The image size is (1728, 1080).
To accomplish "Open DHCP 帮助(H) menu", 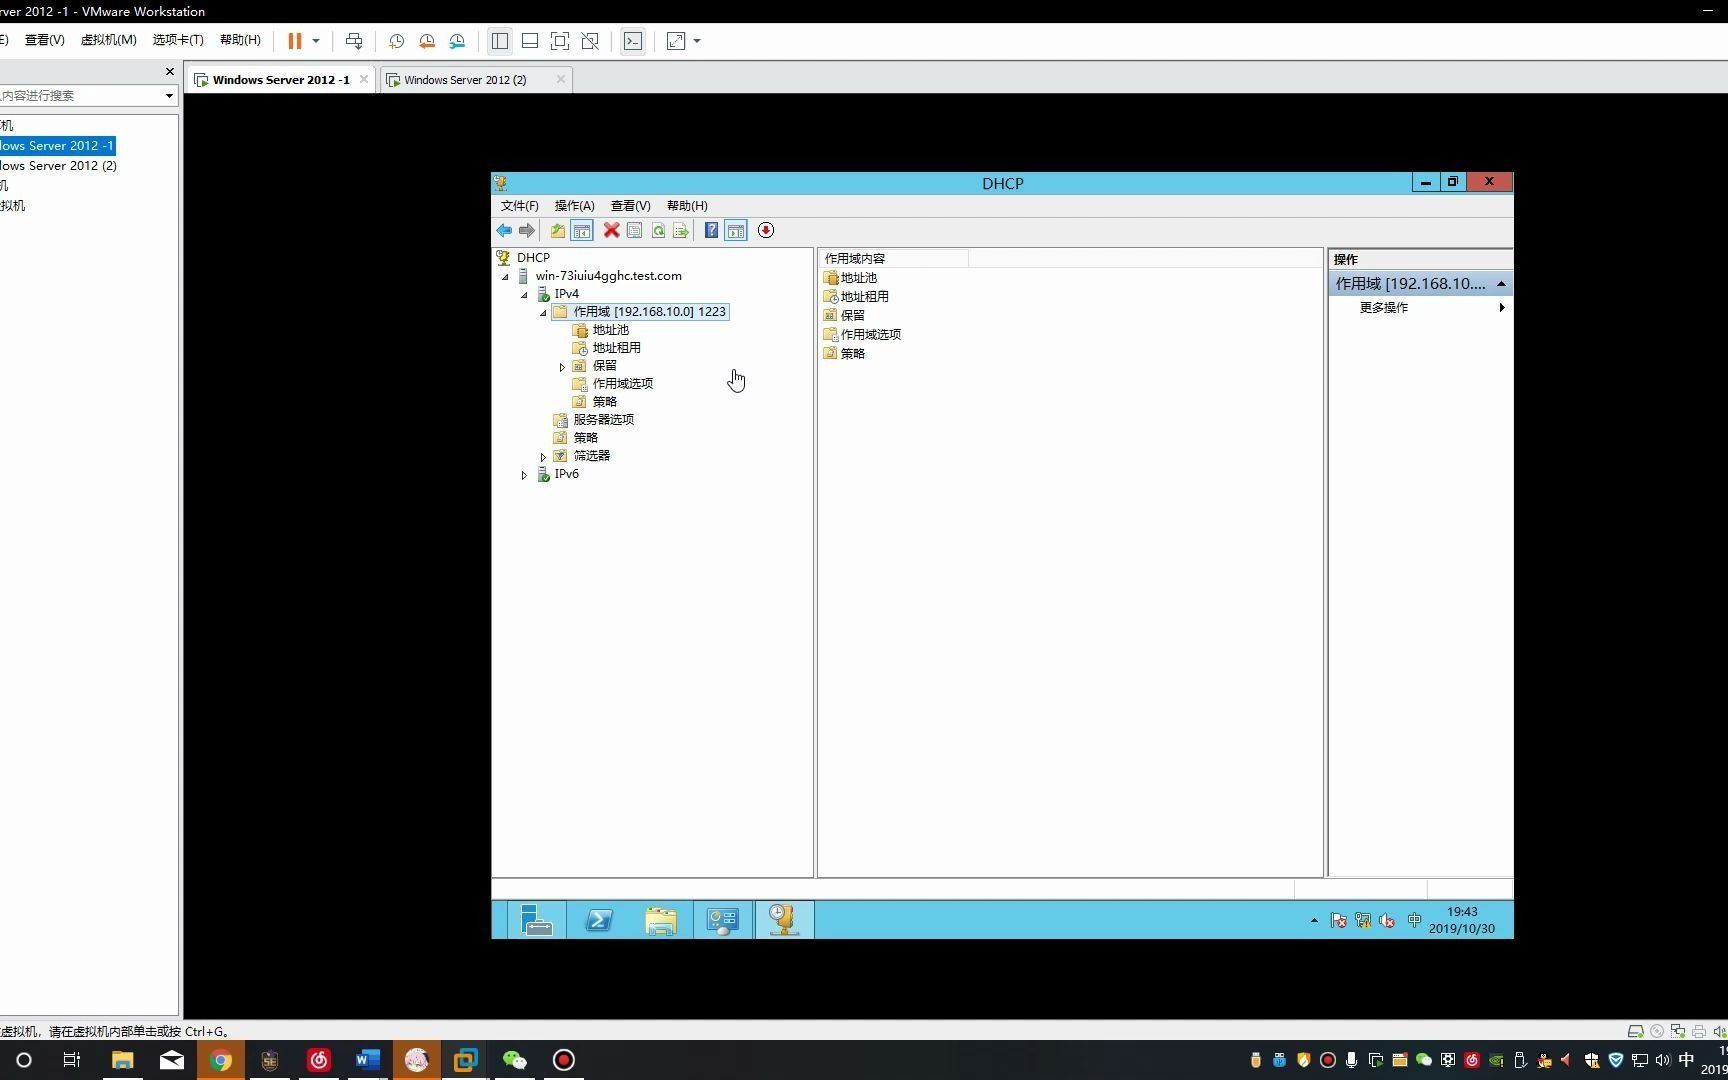I will (x=687, y=206).
